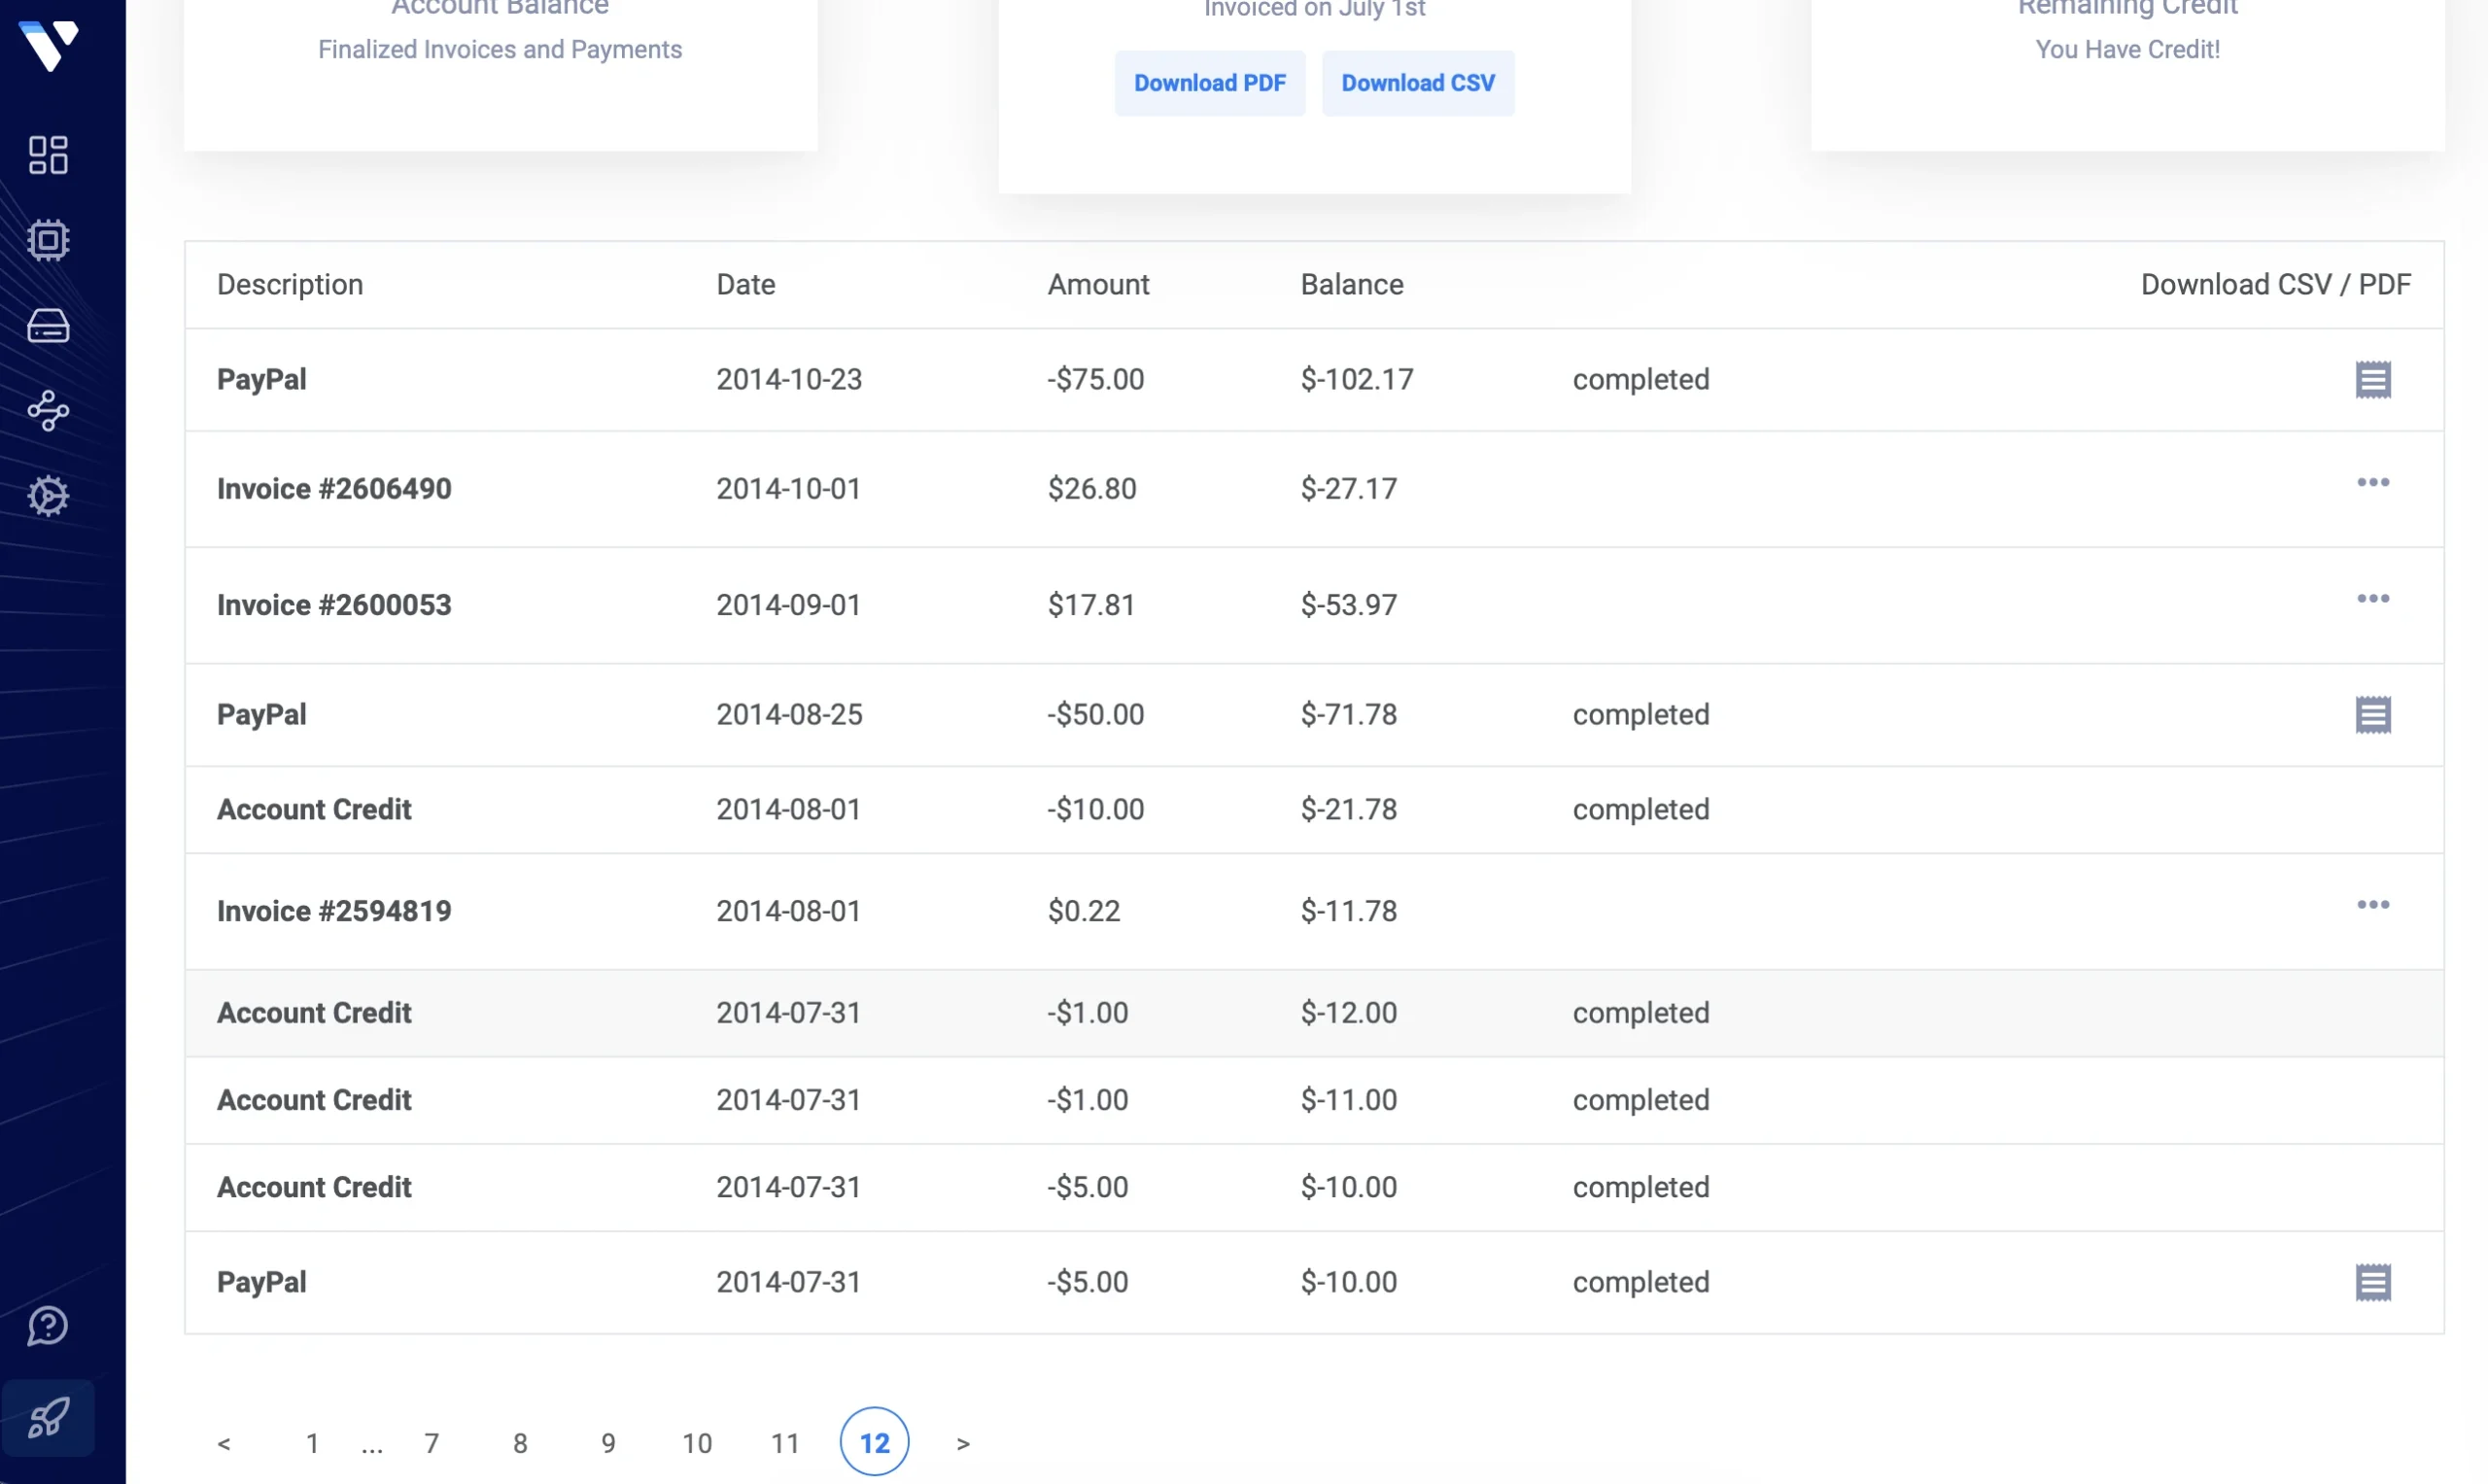Go to page 7 of history

[x=431, y=1443]
